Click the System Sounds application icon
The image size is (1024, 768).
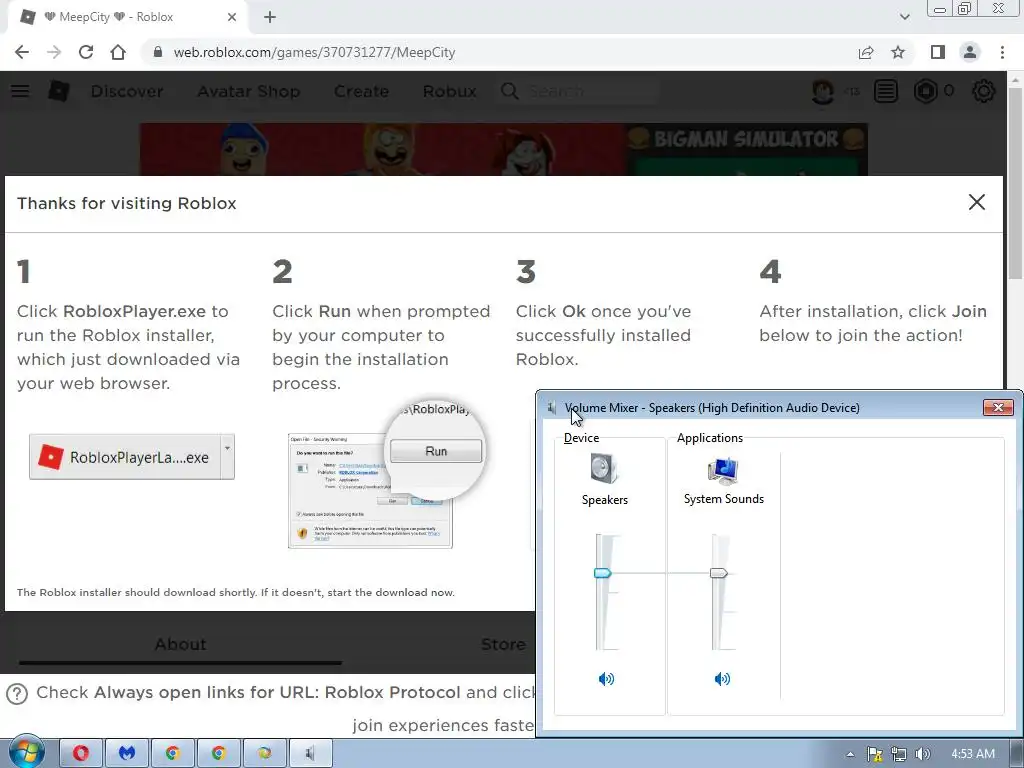(x=723, y=470)
